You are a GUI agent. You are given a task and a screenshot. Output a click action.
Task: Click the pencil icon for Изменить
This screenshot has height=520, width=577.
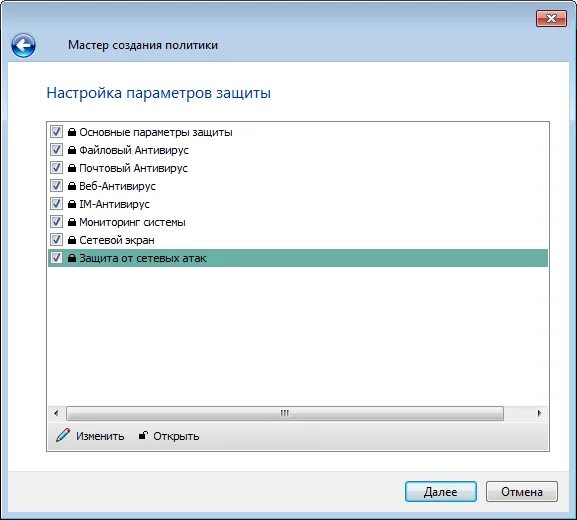click(x=63, y=435)
